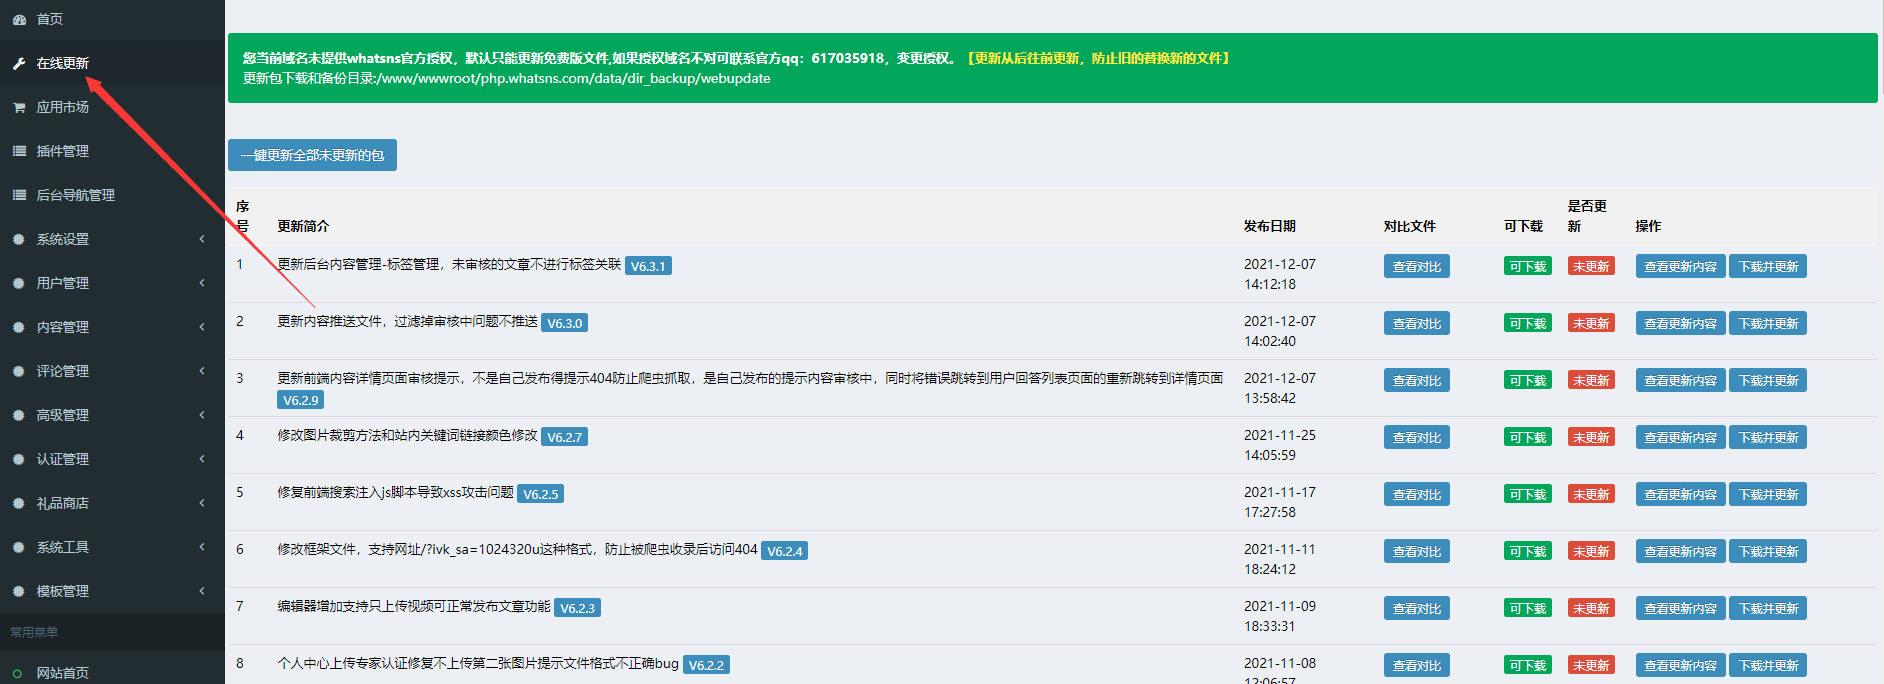Screen dimensions: 1884x684
Task: Click the list icon beside 插件管理
Action: coord(19,151)
